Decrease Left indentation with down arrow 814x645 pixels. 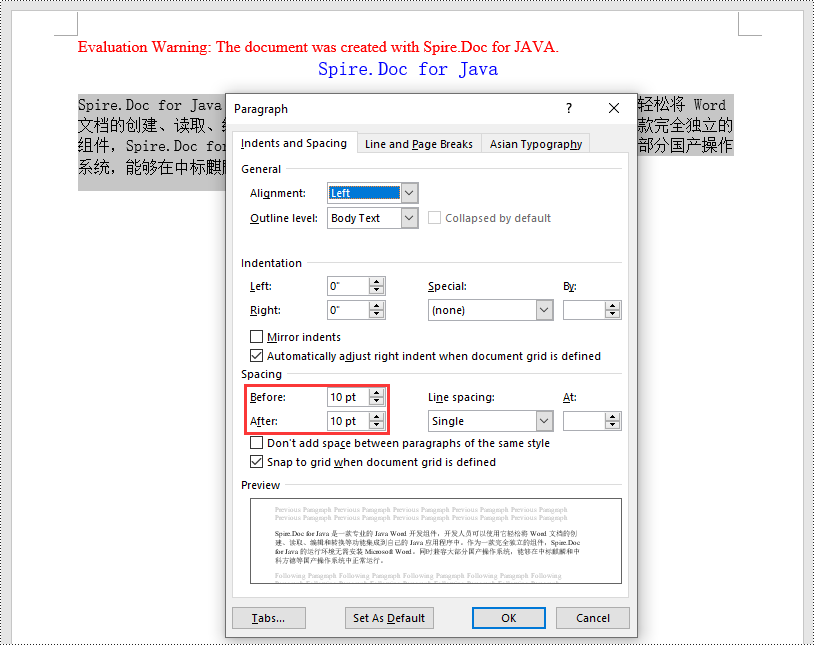coord(376,290)
